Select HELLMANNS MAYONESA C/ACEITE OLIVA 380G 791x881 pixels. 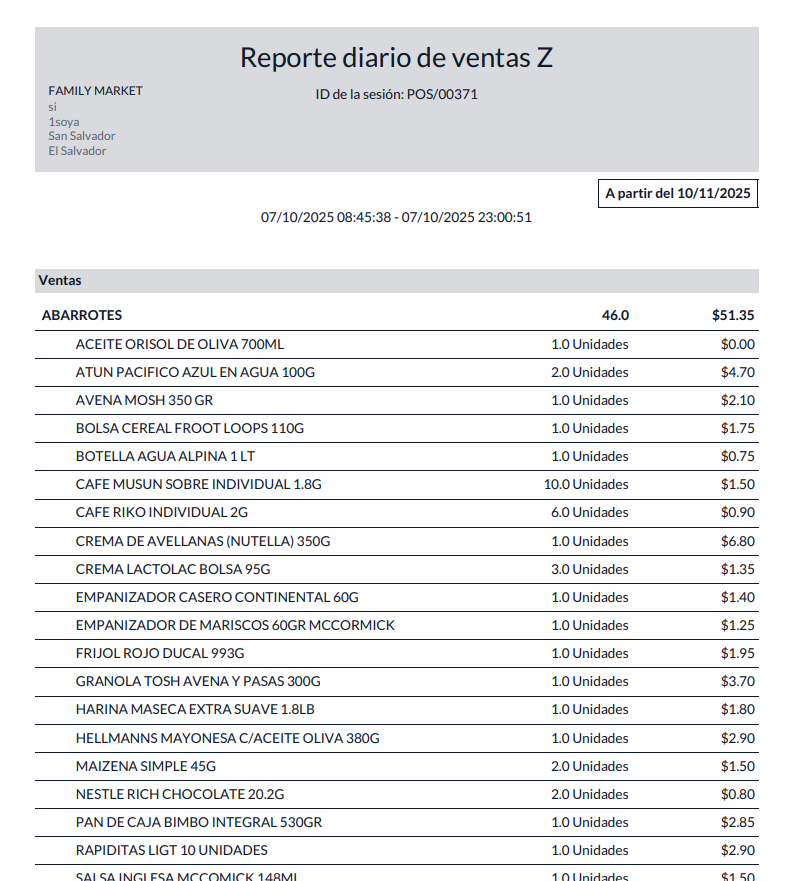click(x=227, y=738)
